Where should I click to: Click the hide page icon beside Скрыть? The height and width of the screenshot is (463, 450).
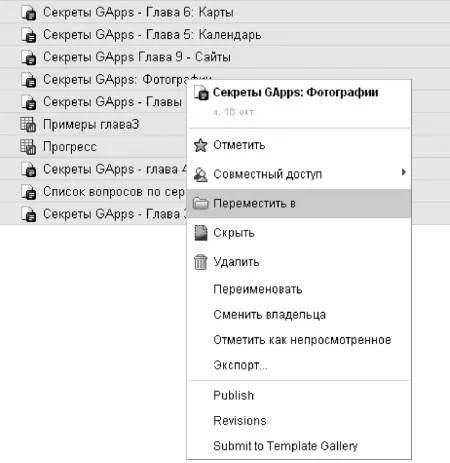pos(201,233)
